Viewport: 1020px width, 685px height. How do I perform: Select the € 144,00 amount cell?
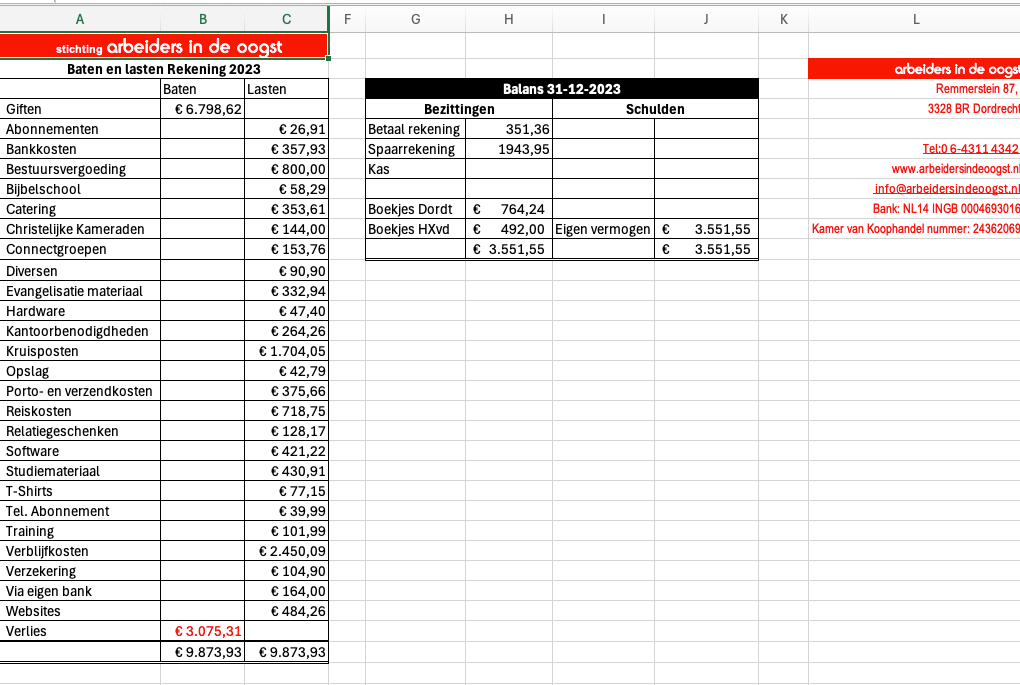[x=287, y=230]
